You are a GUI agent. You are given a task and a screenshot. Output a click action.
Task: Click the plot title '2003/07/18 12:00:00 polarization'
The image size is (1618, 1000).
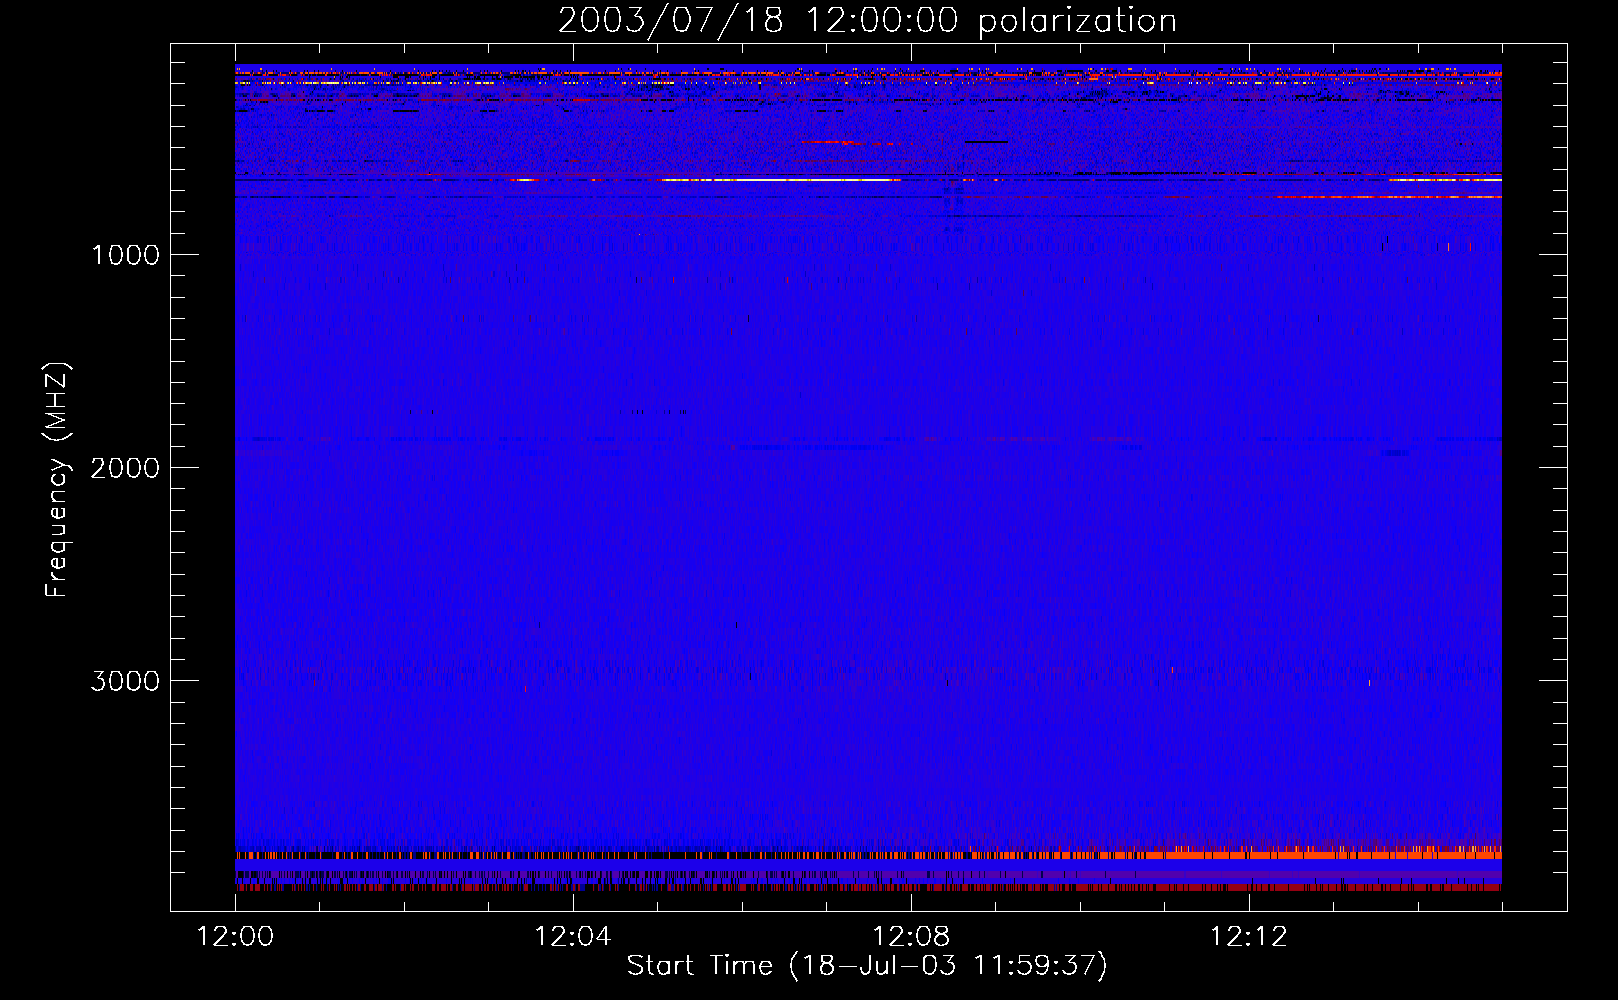click(x=867, y=21)
